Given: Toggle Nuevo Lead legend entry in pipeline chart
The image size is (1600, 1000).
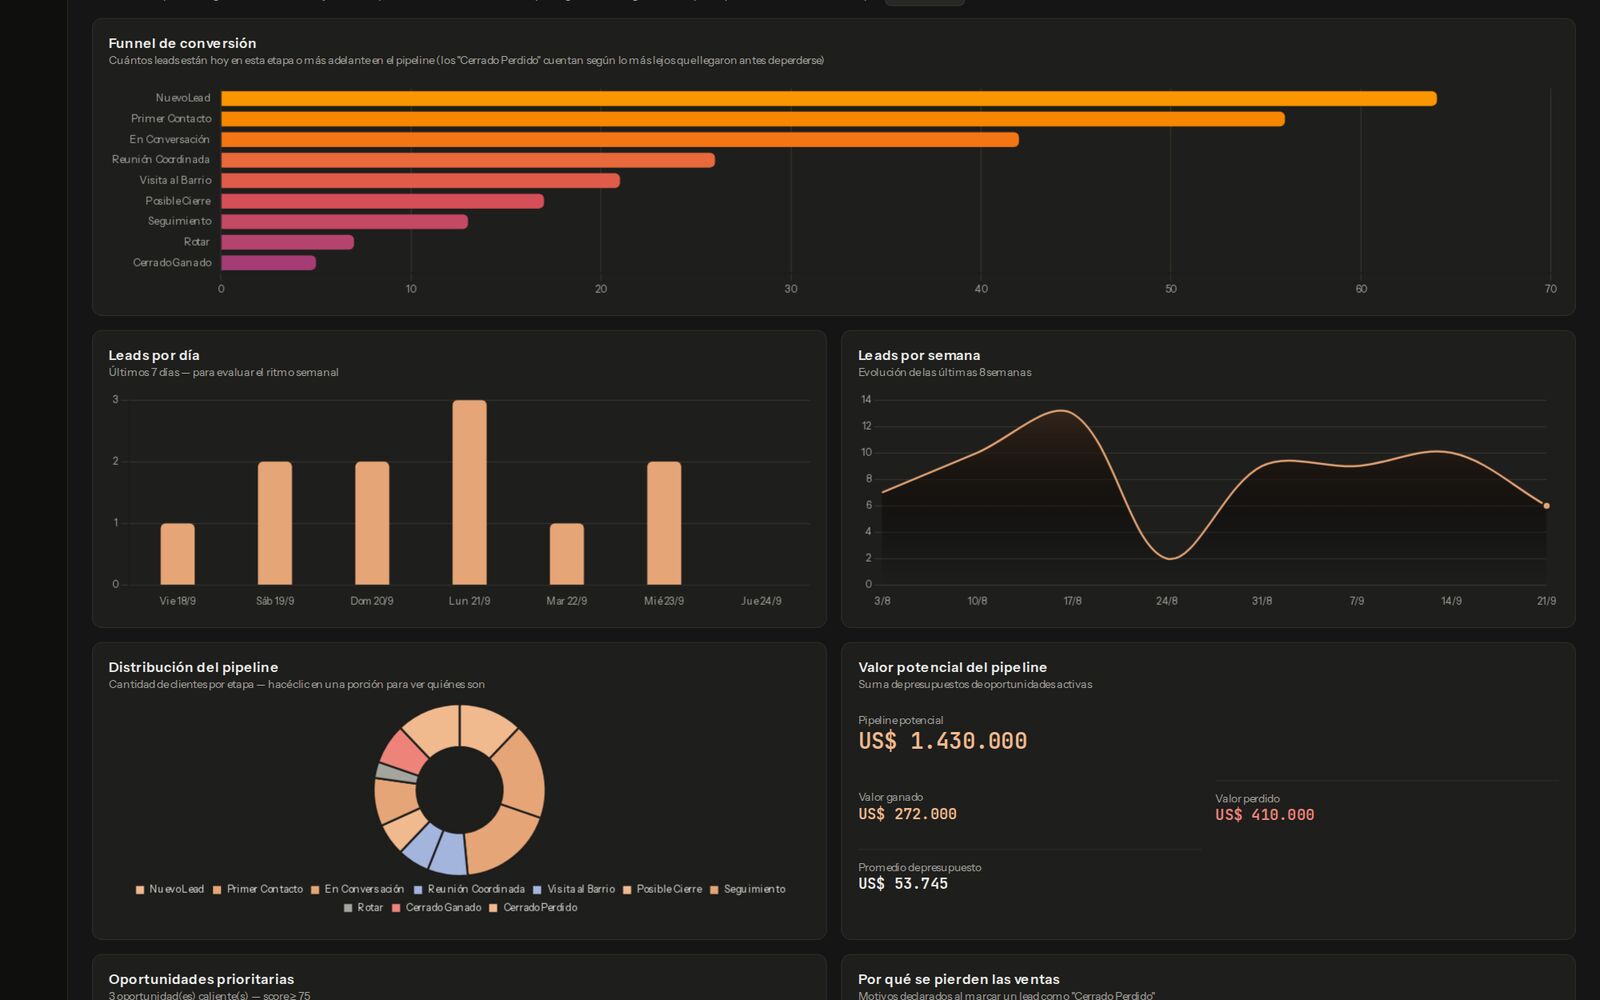Looking at the screenshot, I should (x=170, y=889).
